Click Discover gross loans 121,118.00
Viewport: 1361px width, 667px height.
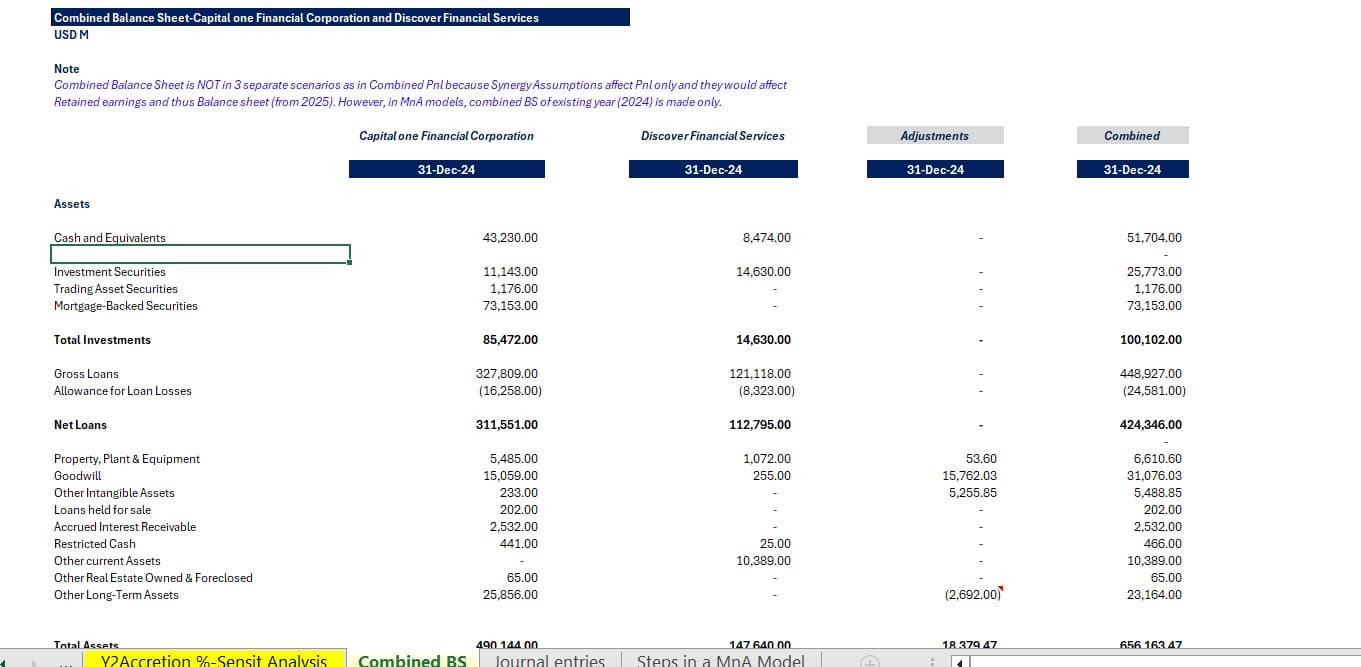pyautogui.click(x=760, y=374)
